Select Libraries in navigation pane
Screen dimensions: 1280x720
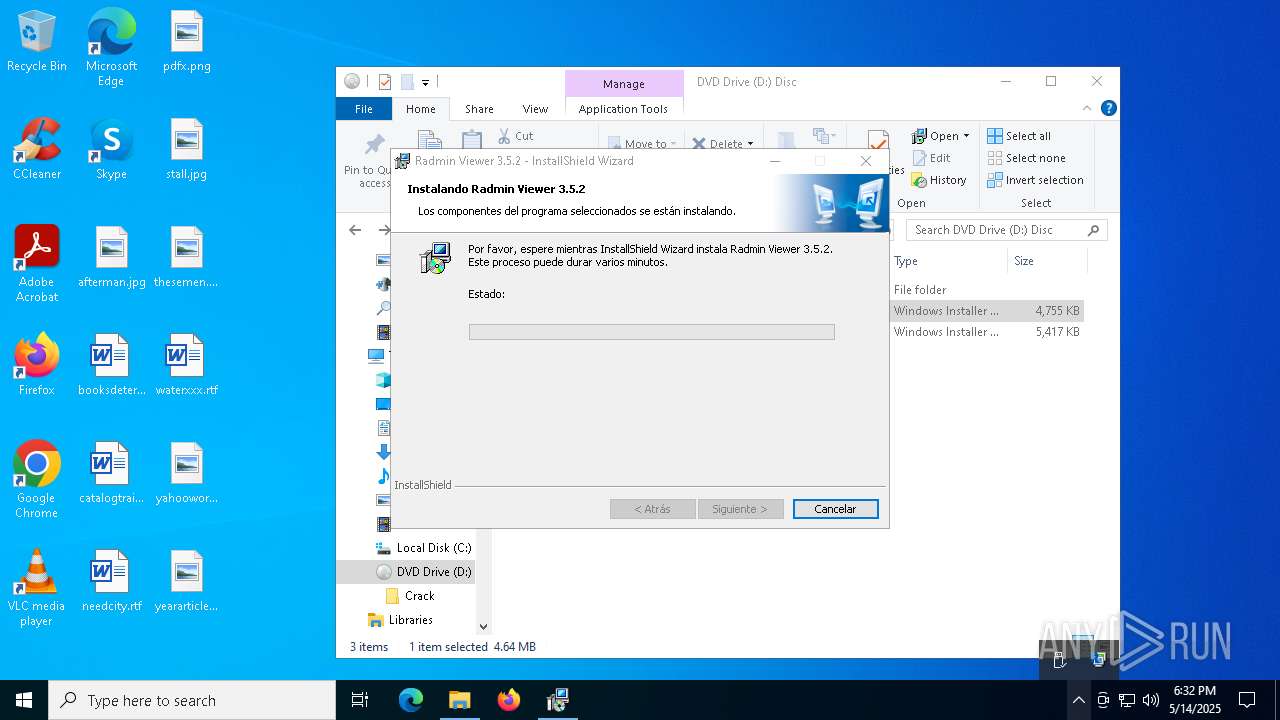(400, 620)
